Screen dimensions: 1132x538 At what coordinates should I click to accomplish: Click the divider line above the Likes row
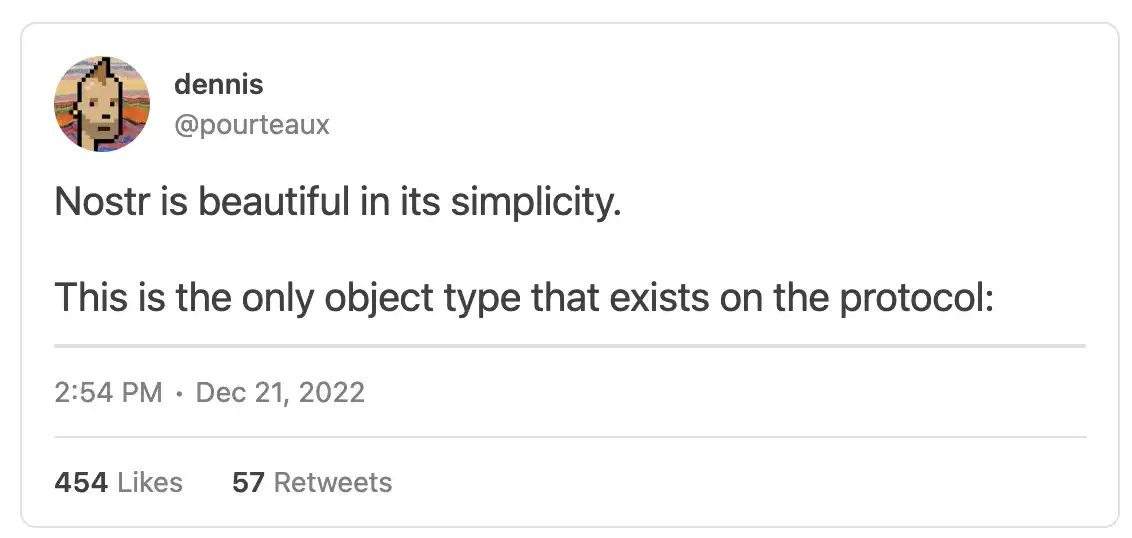[x=569, y=437]
